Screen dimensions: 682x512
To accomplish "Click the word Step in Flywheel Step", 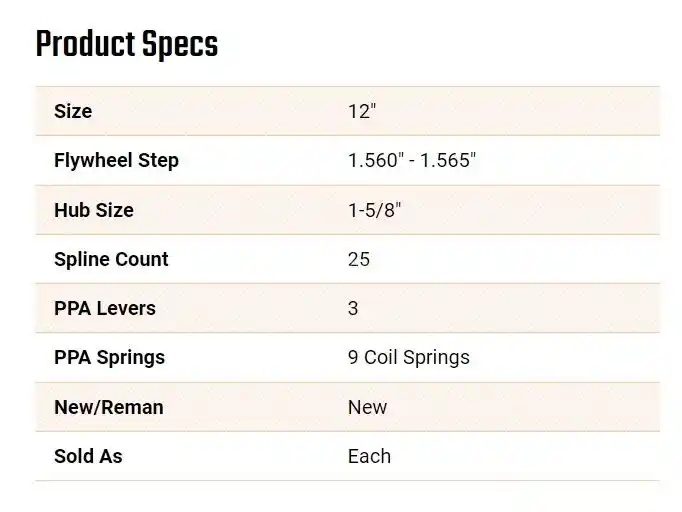I will pos(158,161).
